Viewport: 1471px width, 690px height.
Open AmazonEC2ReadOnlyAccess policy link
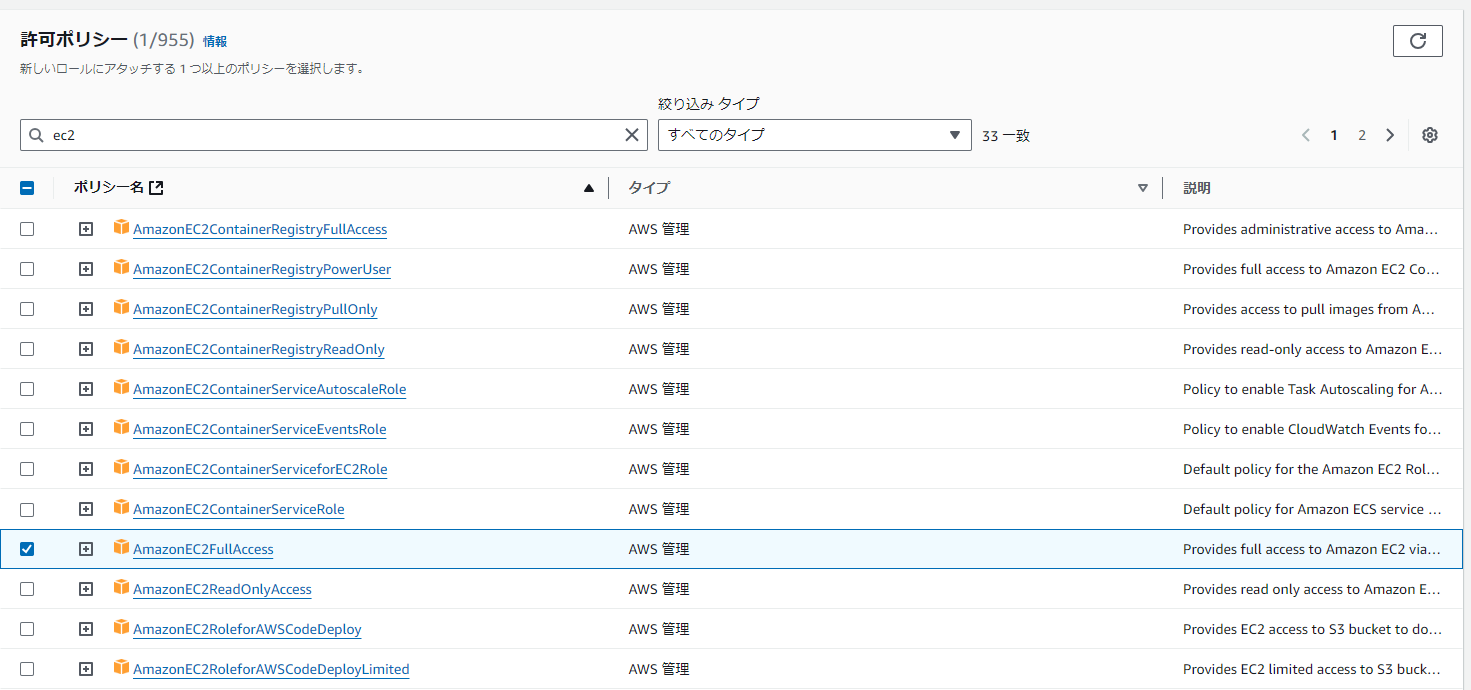(222, 589)
